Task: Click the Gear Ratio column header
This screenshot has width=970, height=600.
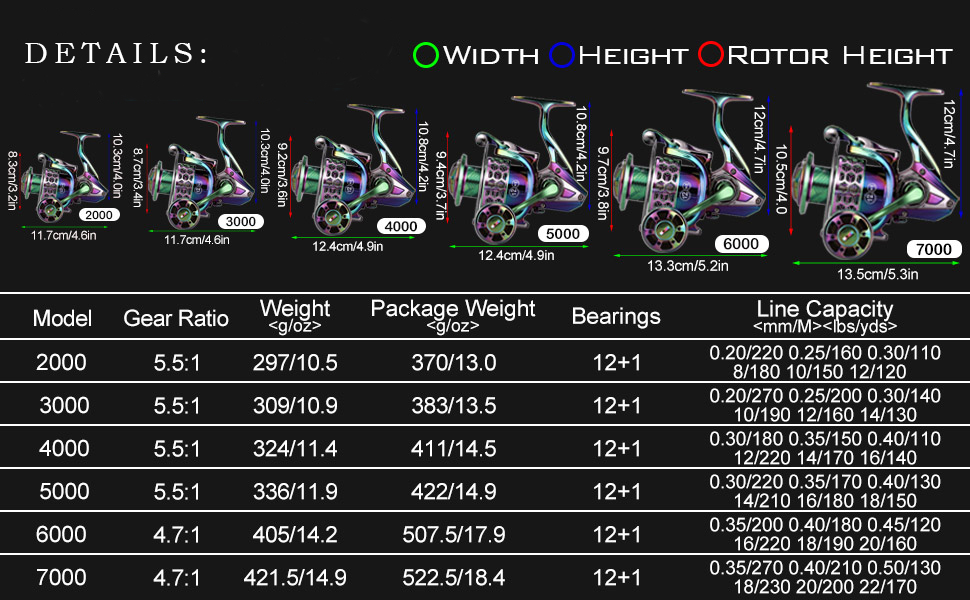Action: (x=176, y=318)
